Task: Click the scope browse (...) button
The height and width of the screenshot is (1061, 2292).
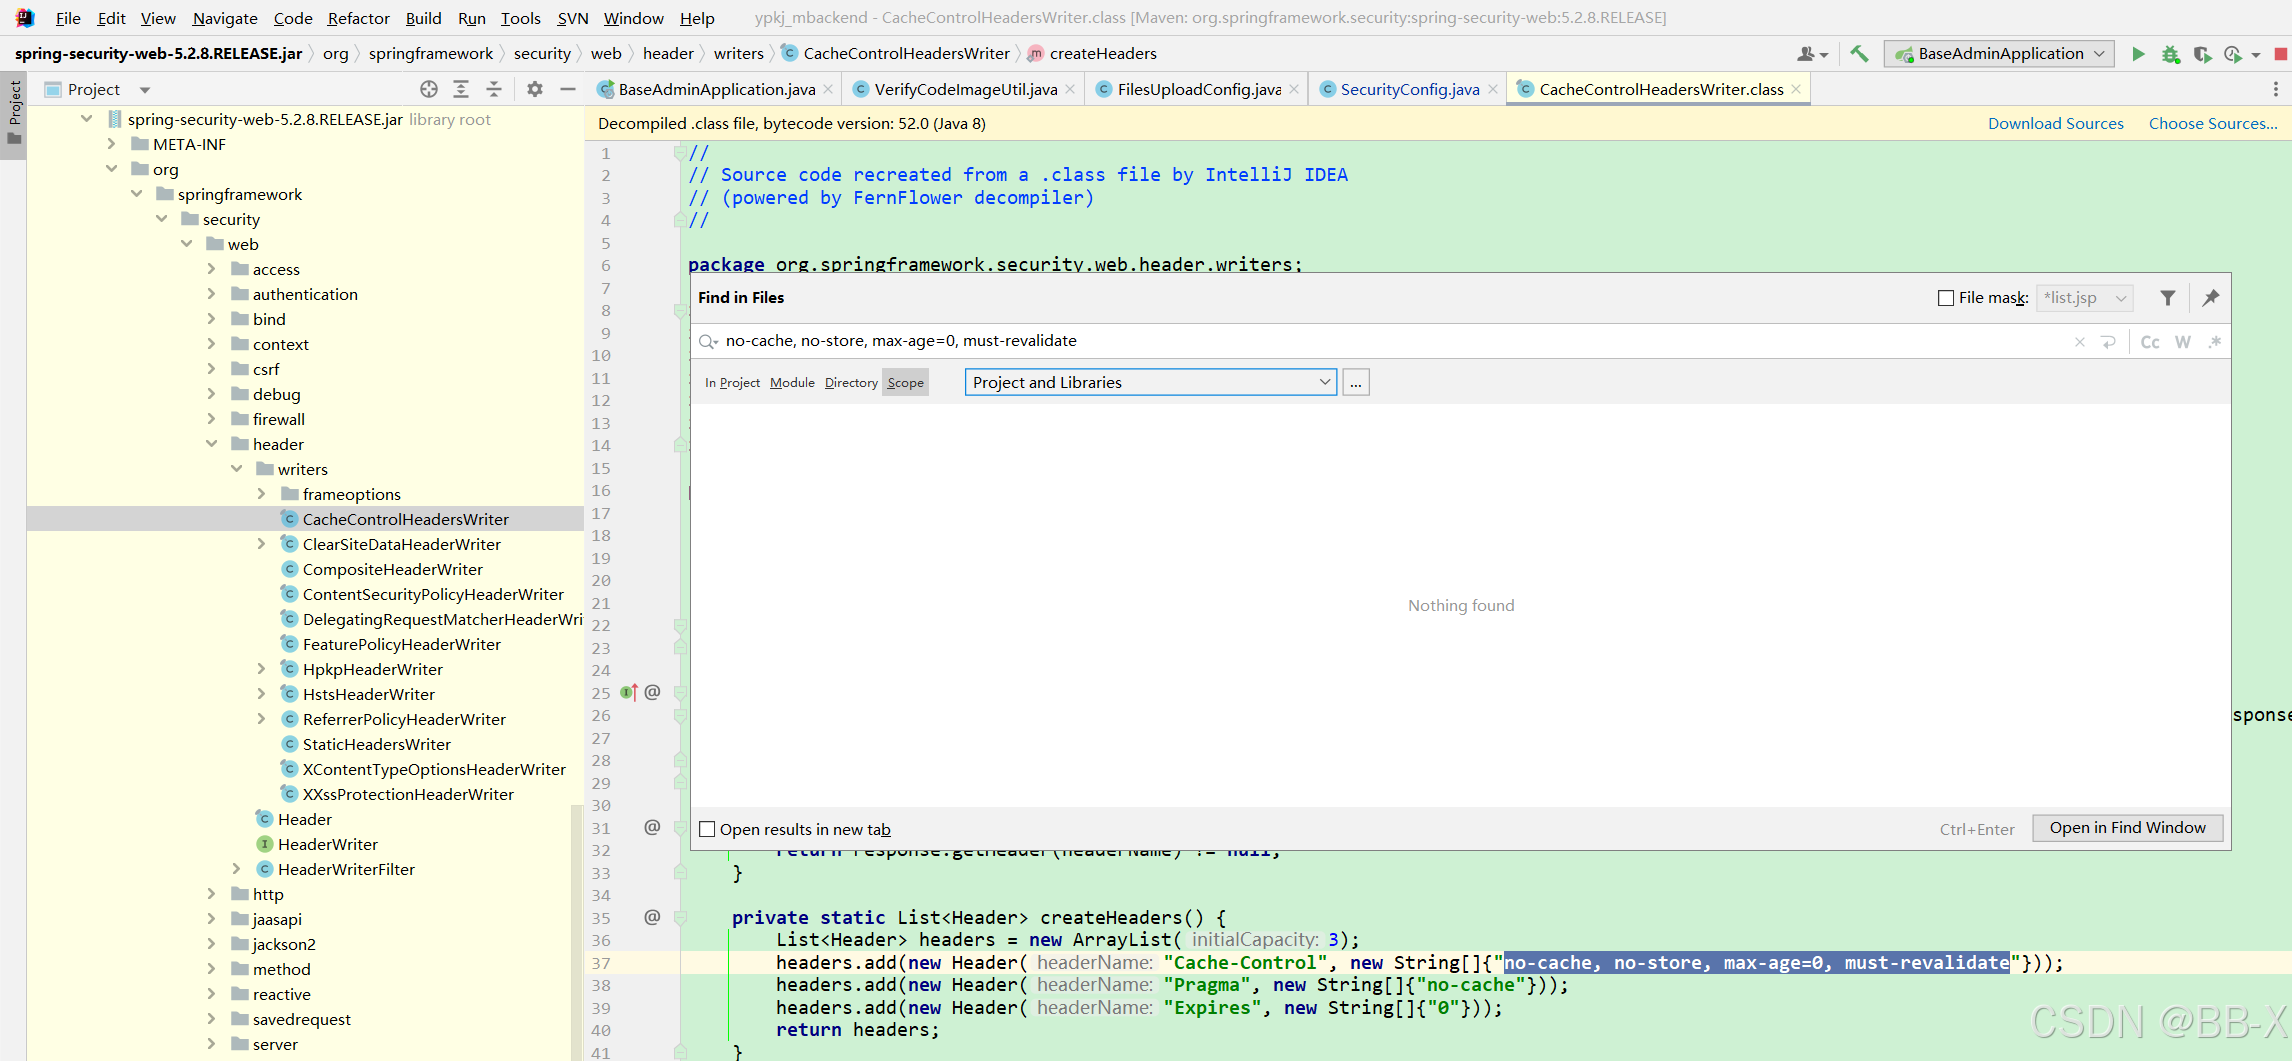Action: [1356, 382]
